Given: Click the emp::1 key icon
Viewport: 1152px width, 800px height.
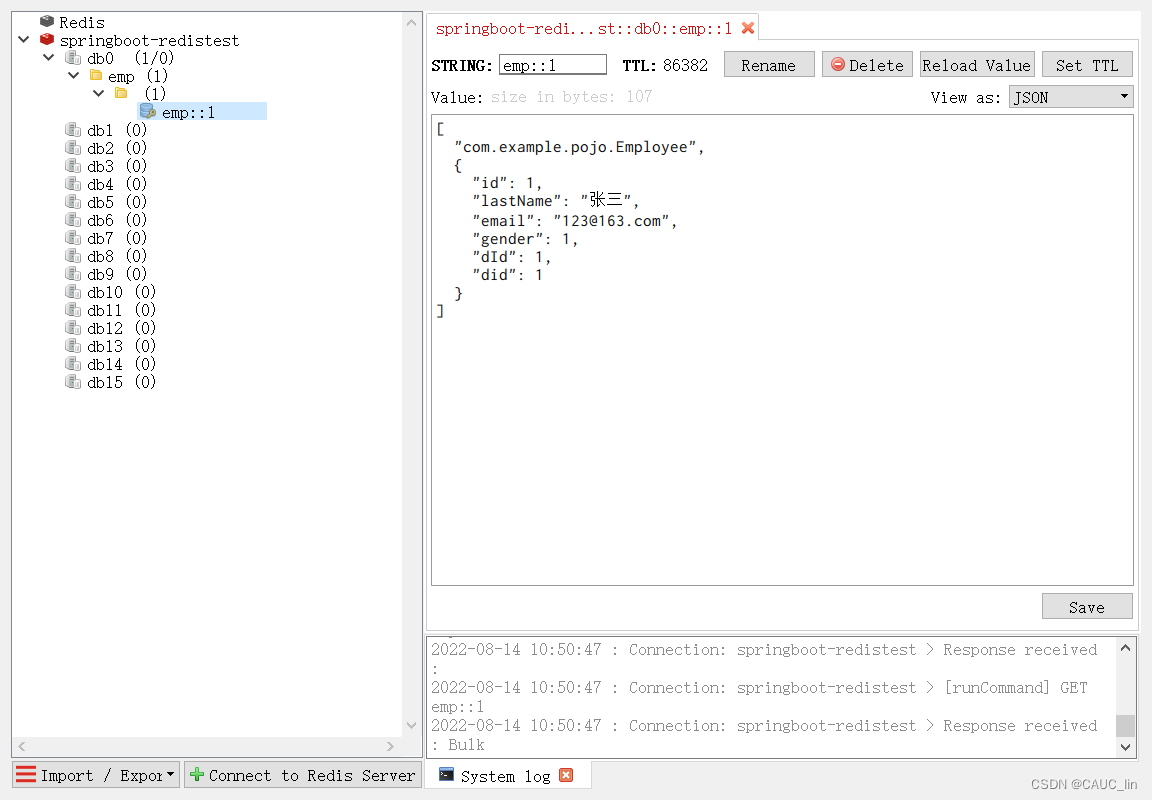Looking at the screenshot, I should (148, 111).
